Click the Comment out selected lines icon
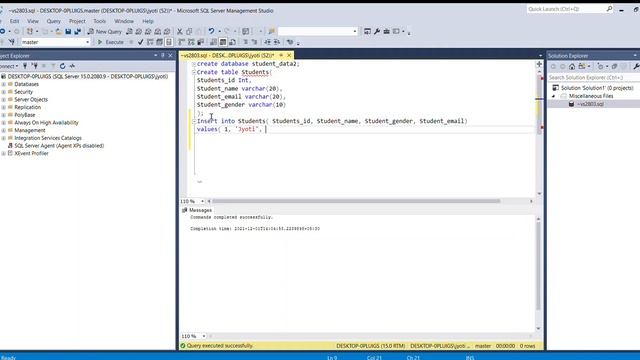Image resolution: width=640 pixels, height=360 pixels. click(245, 42)
